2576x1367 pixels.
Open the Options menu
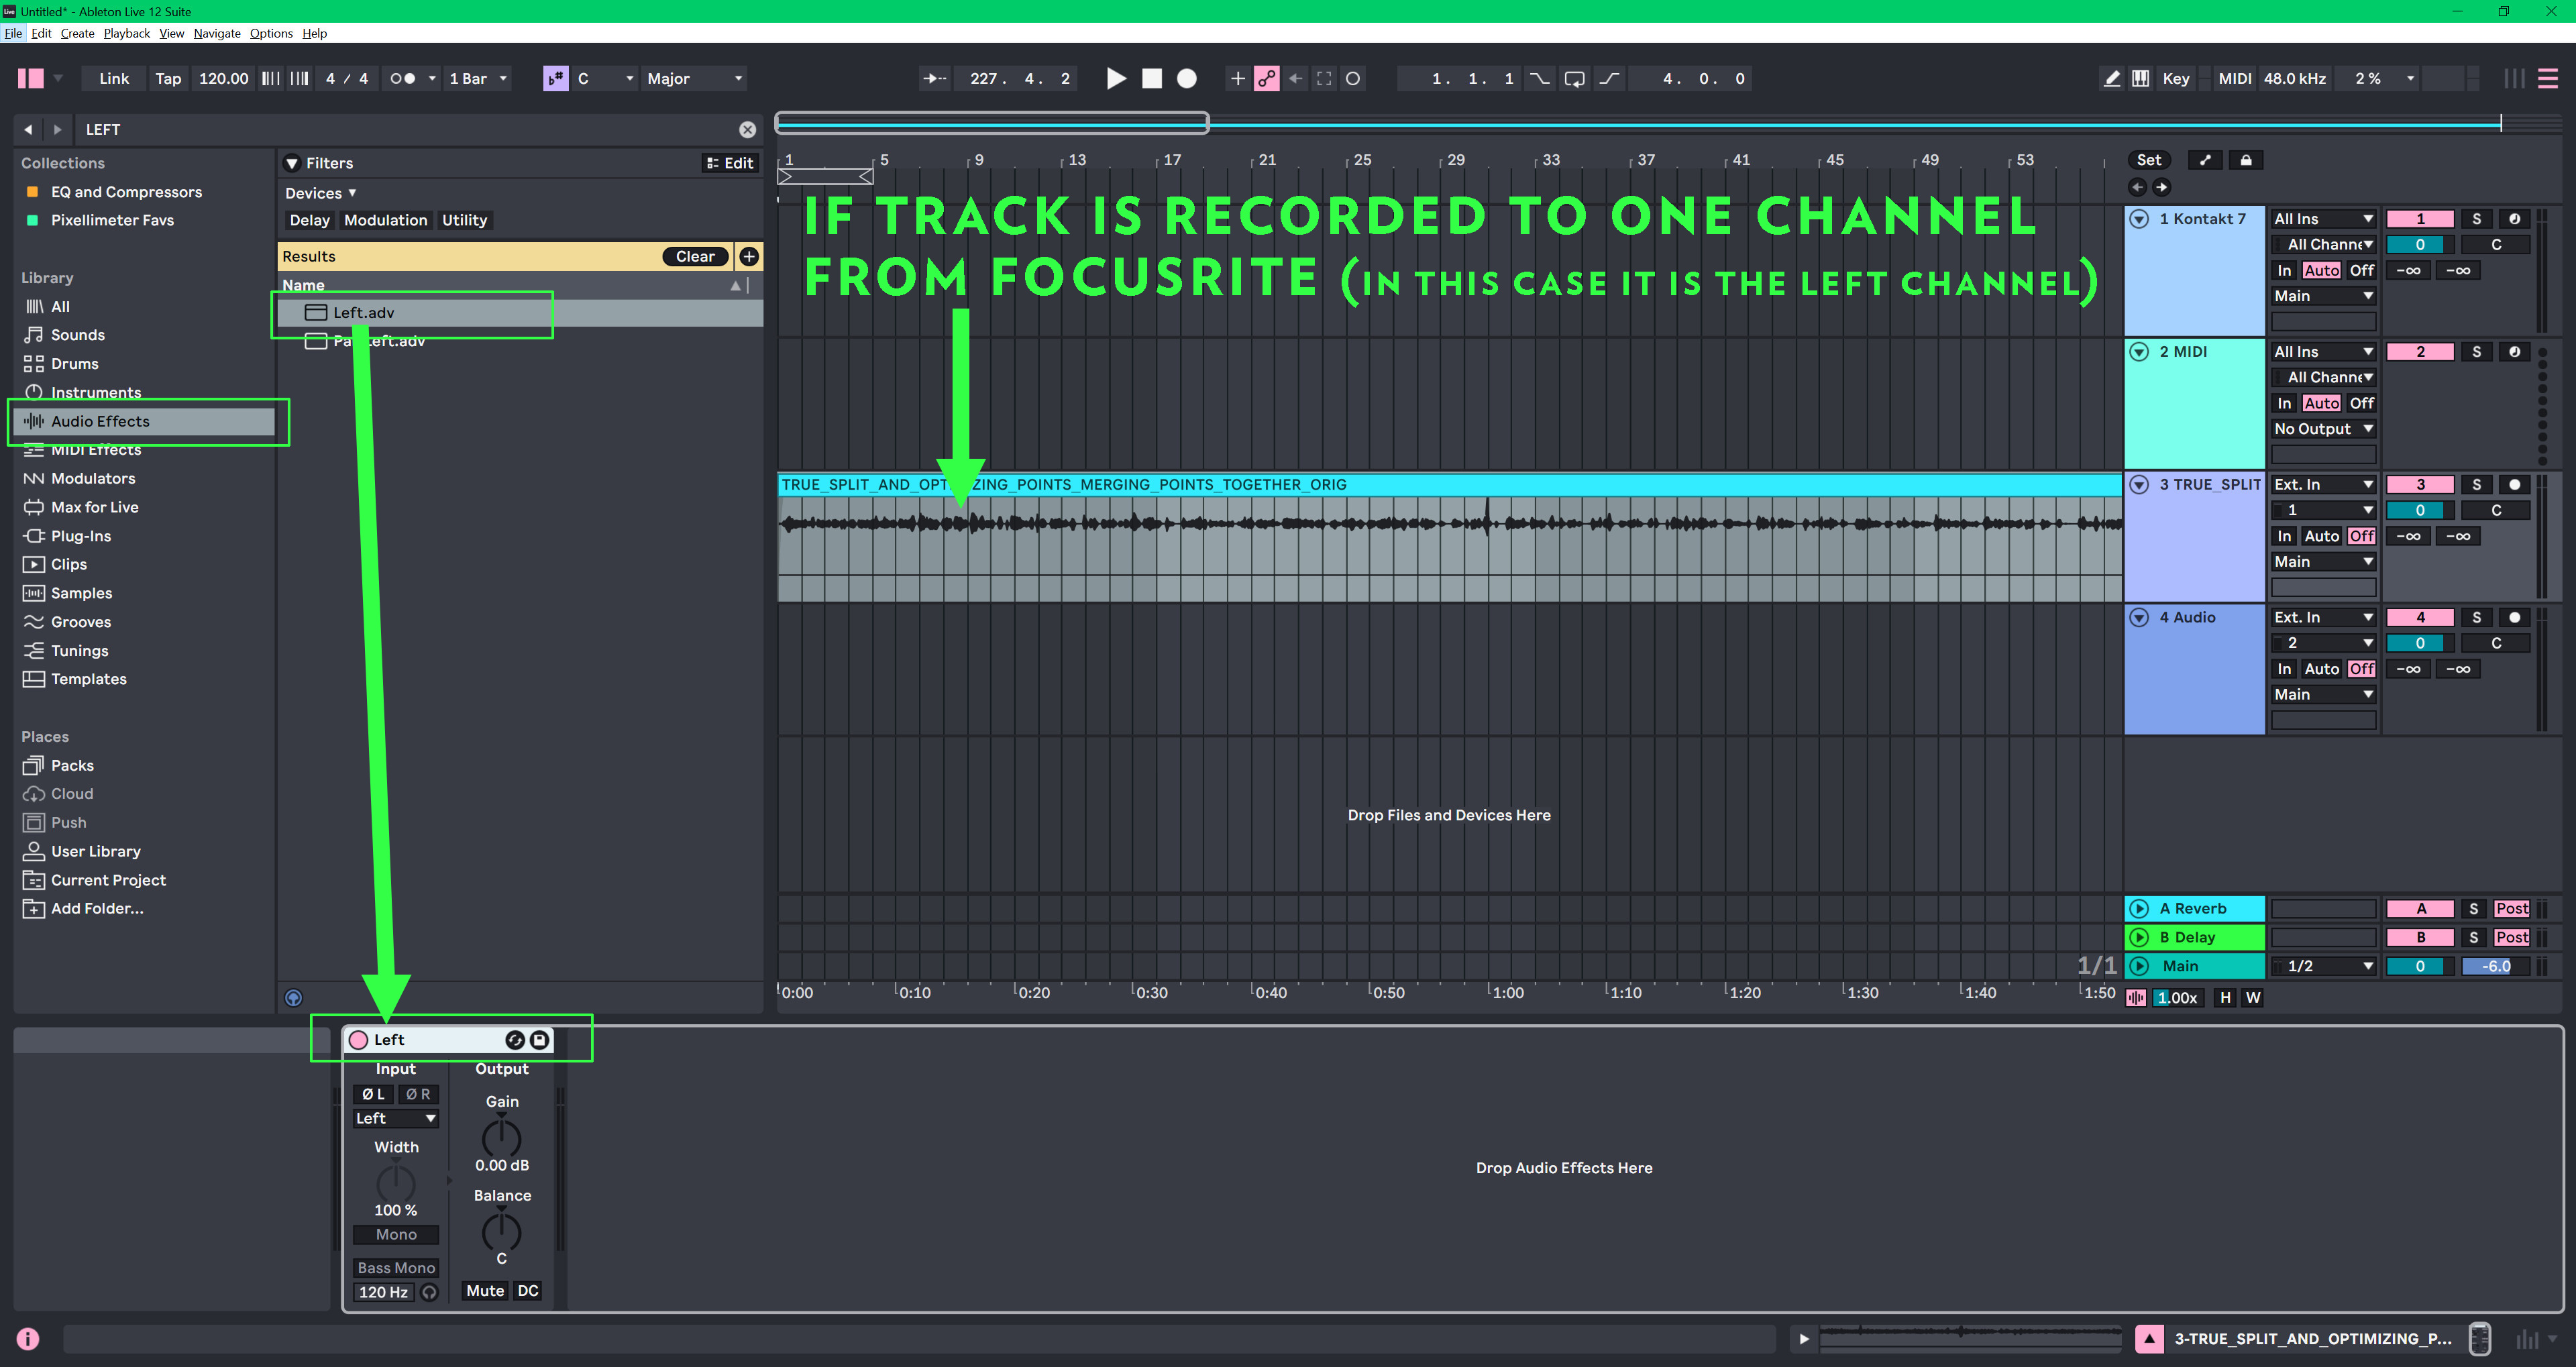(x=271, y=33)
